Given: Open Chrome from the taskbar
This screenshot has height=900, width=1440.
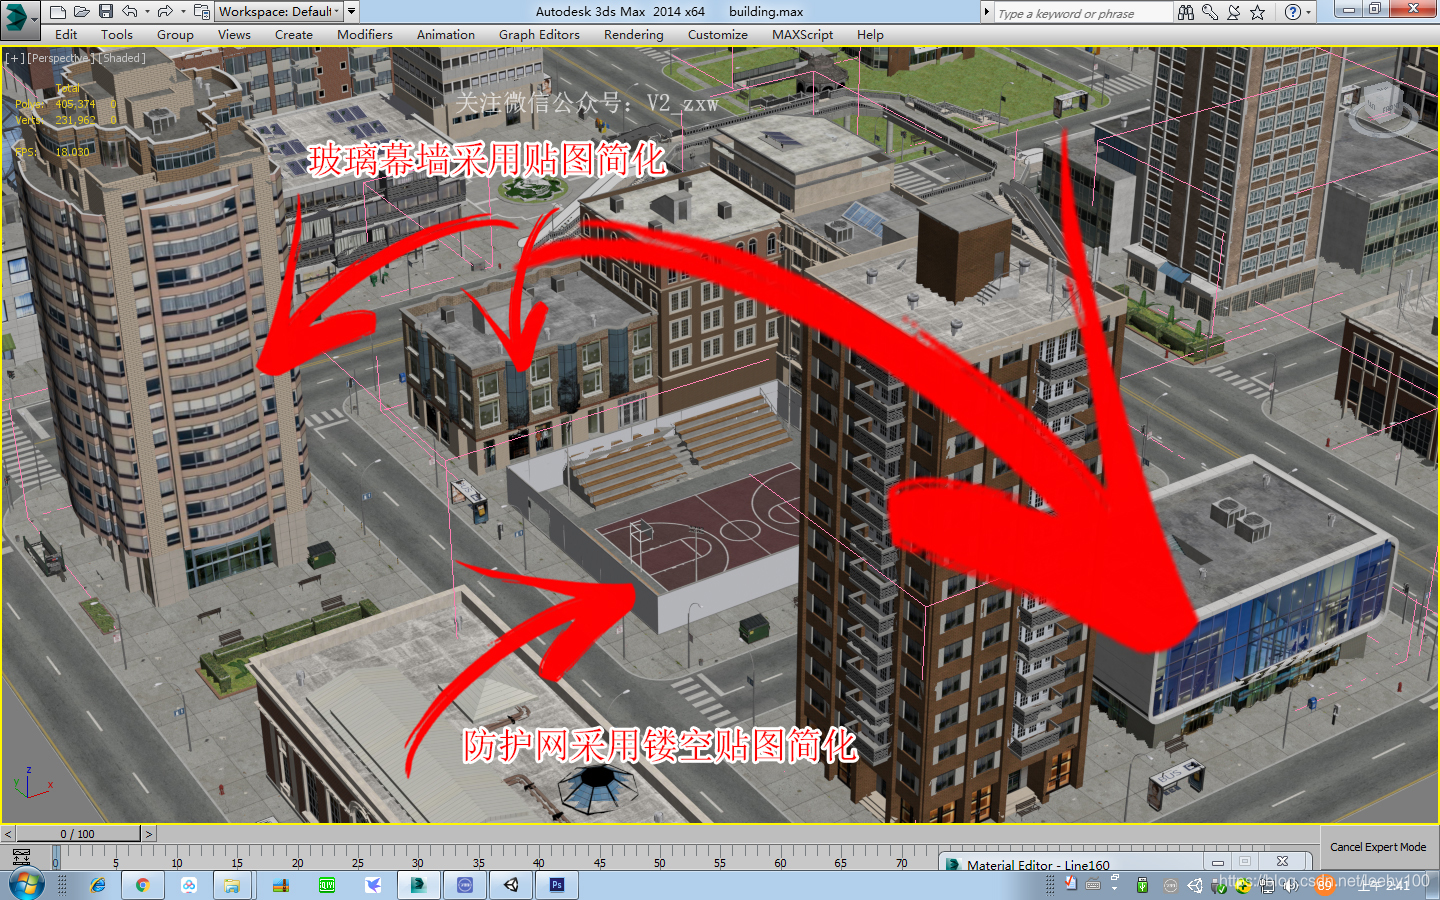Looking at the screenshot, I should click(143, 885).
